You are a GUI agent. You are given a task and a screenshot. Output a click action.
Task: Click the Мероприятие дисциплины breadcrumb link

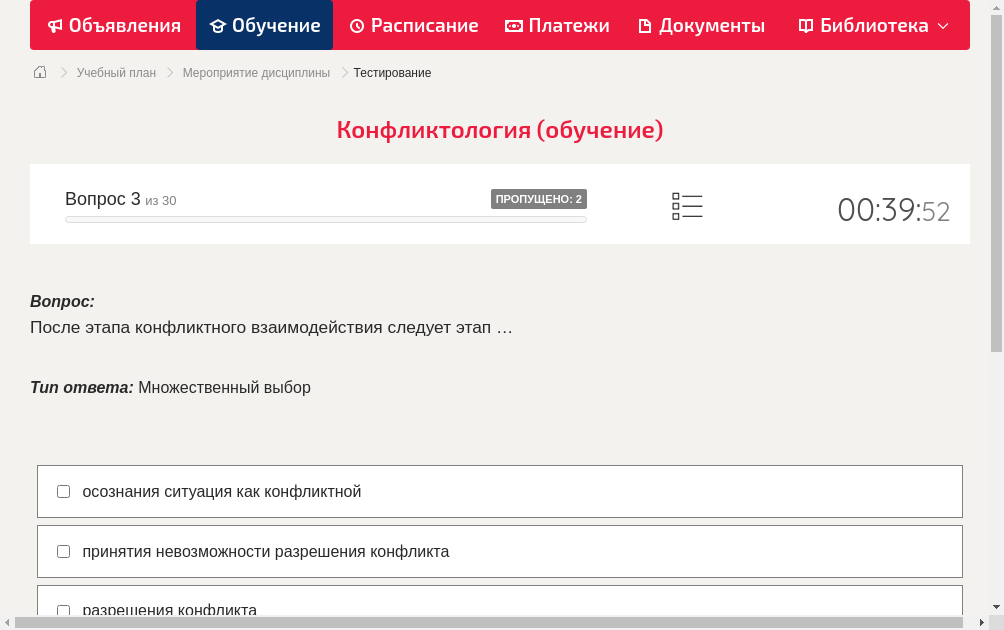(256, 72)
